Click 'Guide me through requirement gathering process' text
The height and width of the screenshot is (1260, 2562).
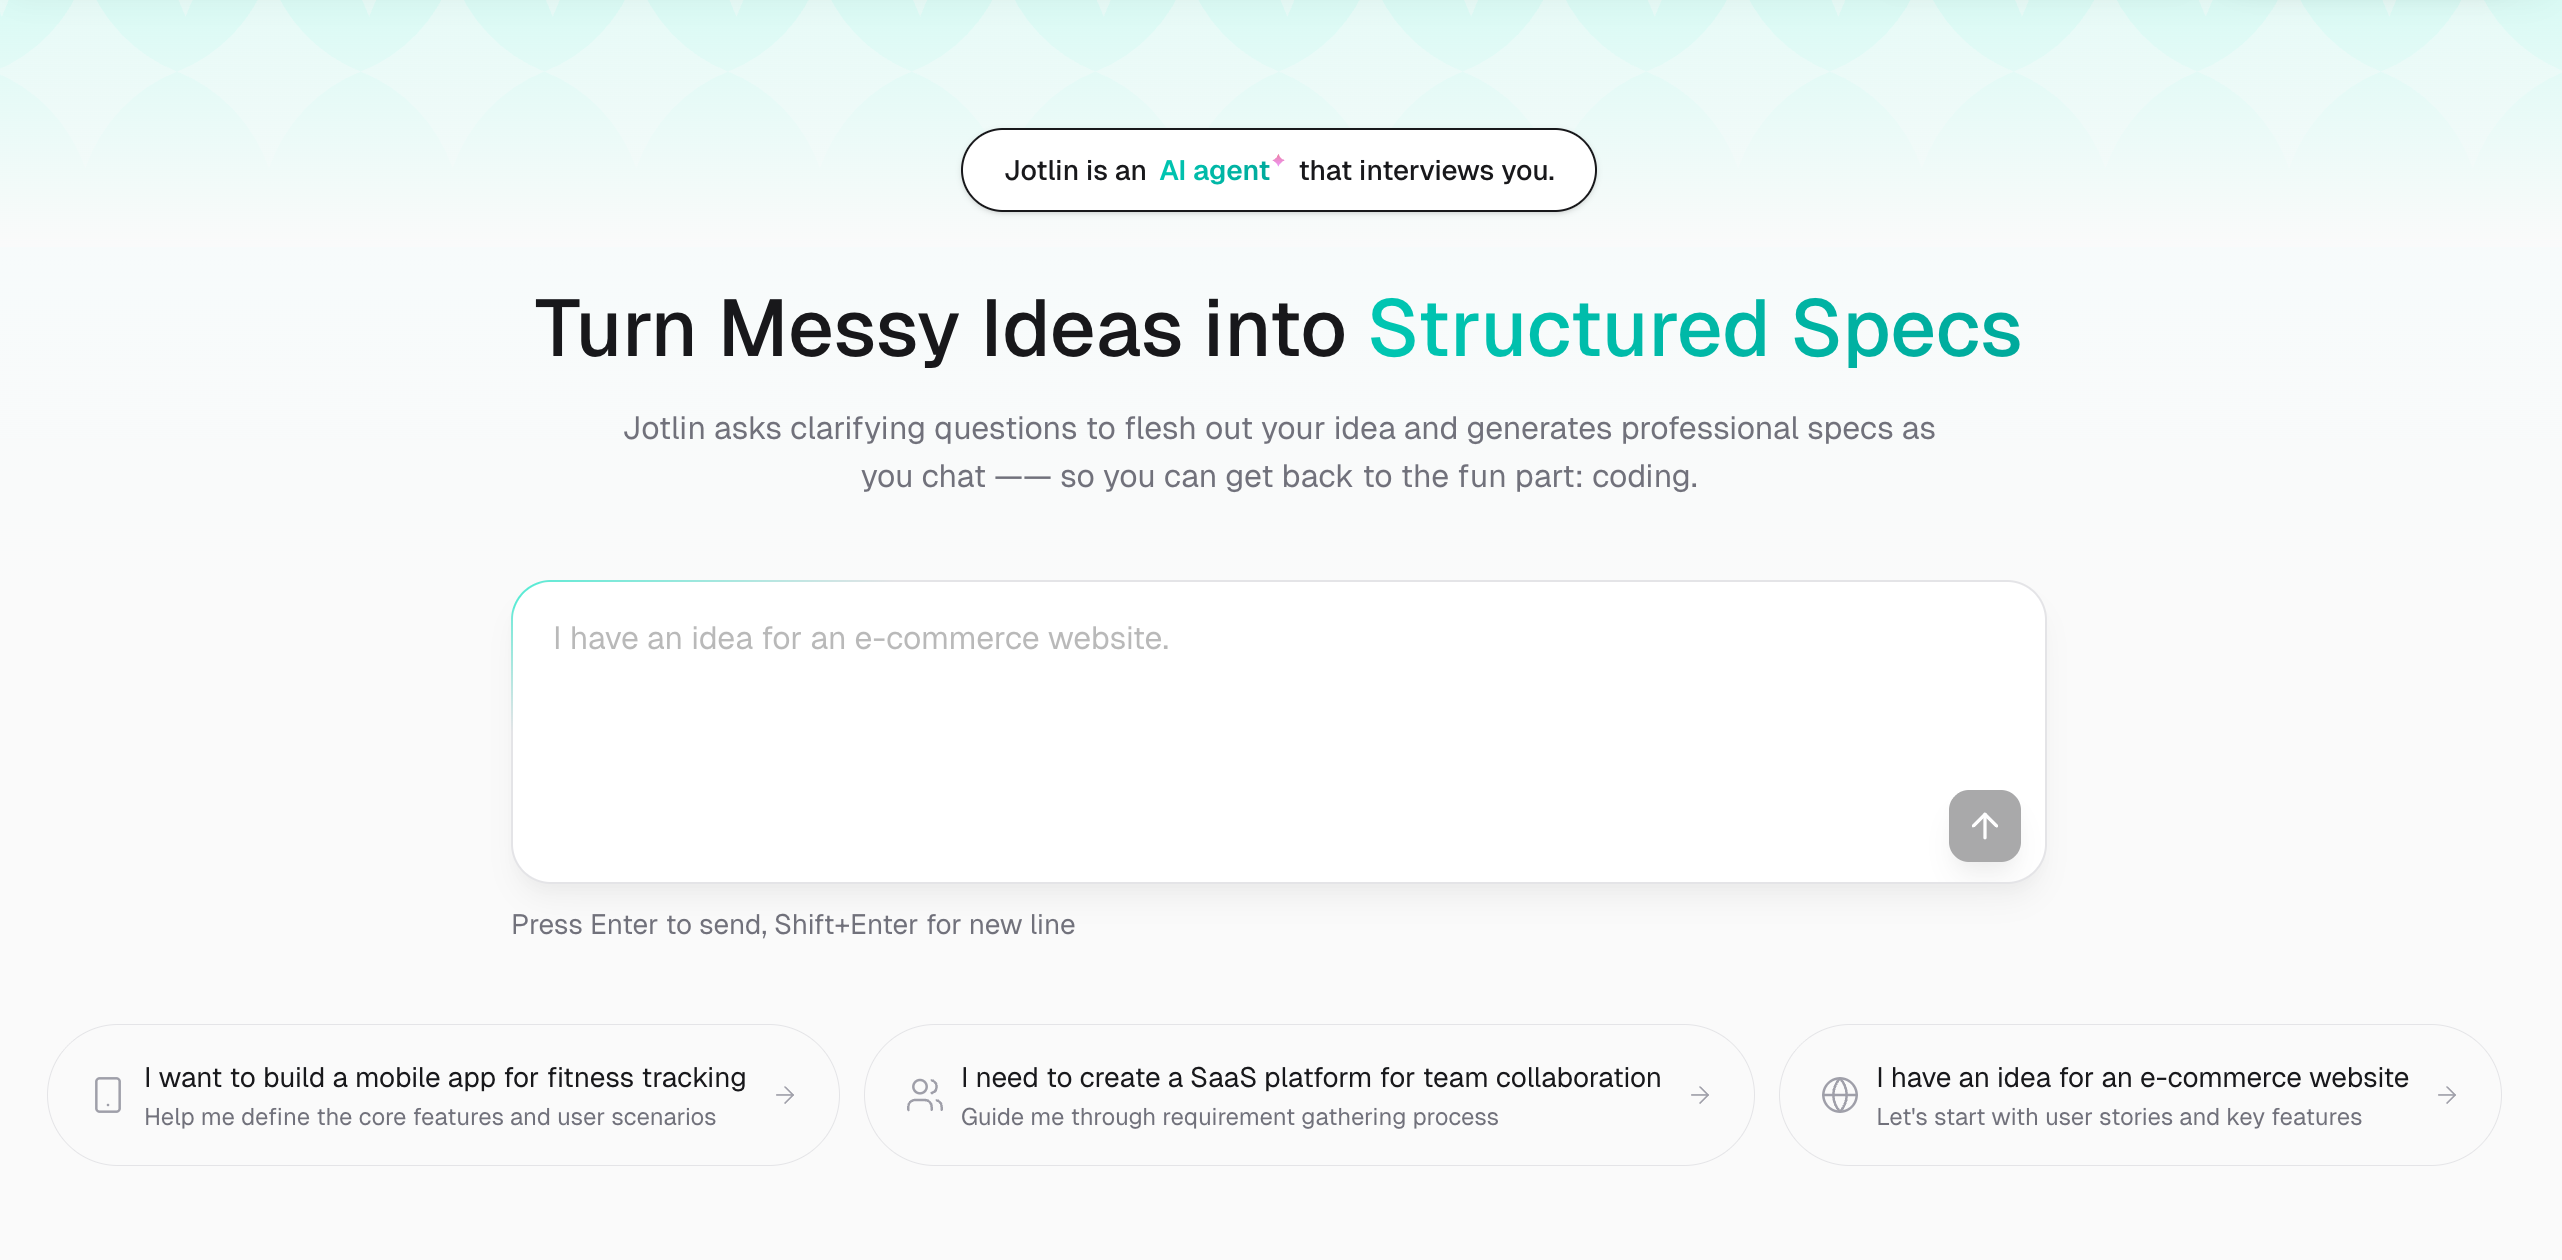click(1229, 1117)
